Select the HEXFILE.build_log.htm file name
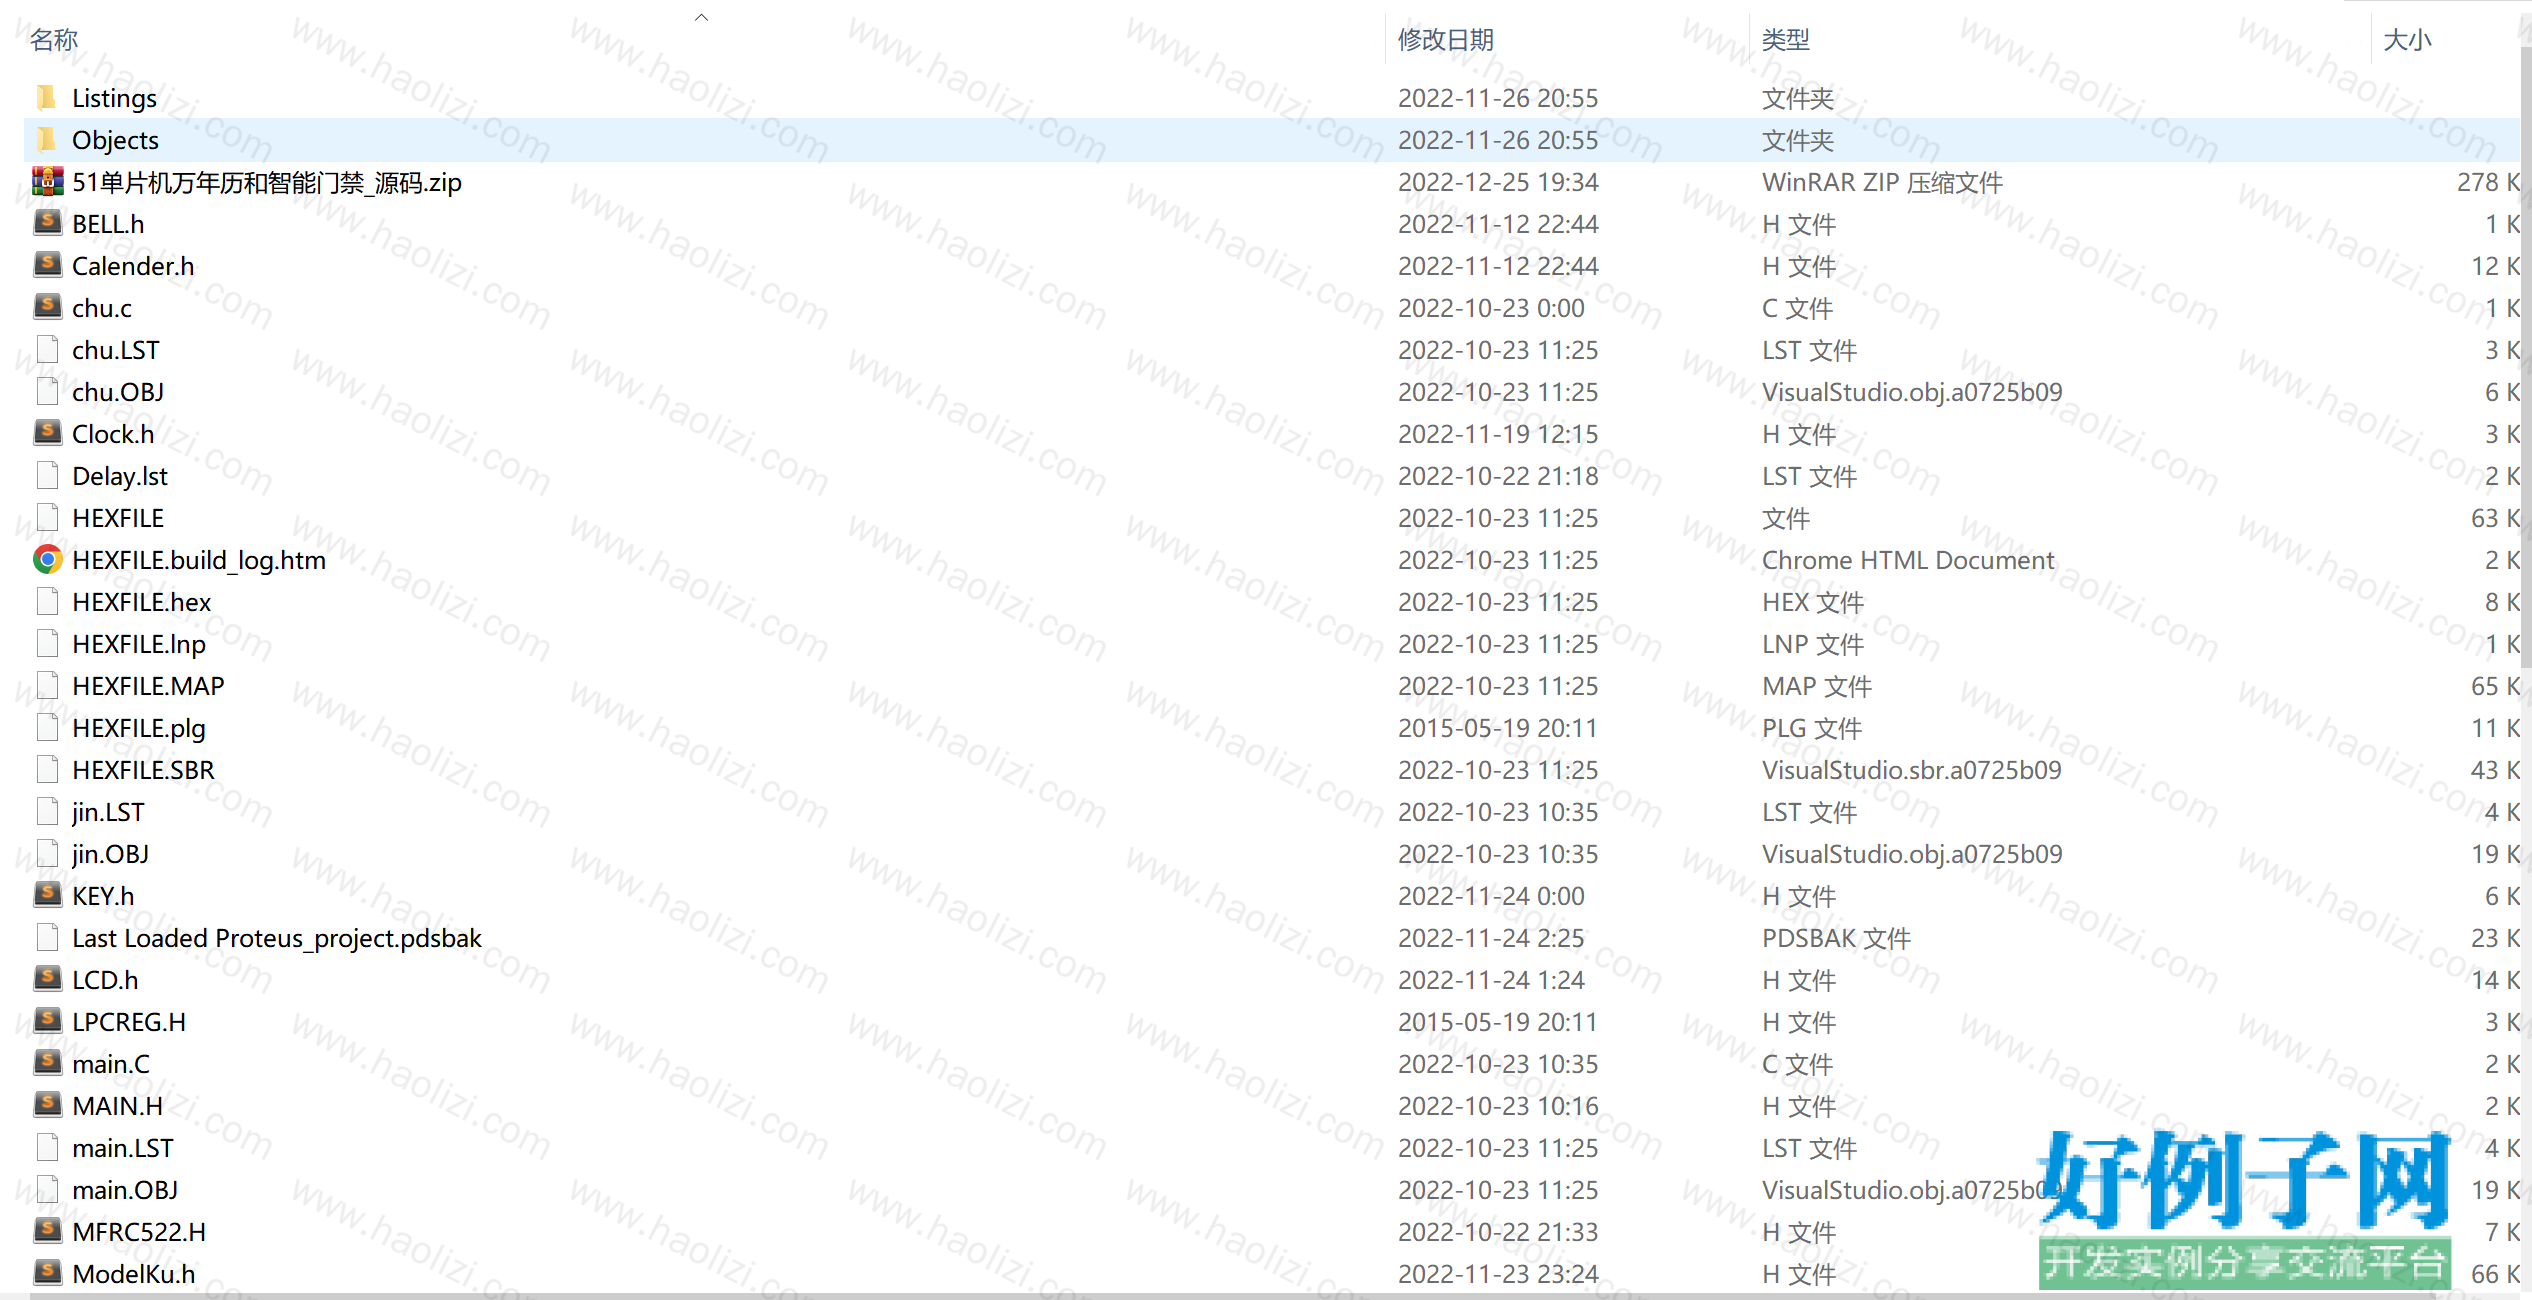This screenshot has height=1300, width=2532. 199,560
